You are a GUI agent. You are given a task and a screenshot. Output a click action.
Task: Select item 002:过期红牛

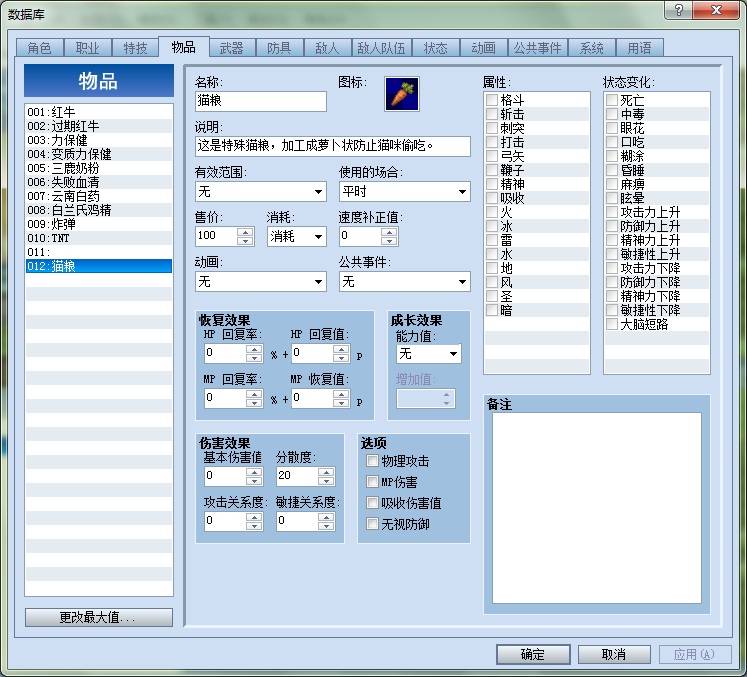coord(99,126)
